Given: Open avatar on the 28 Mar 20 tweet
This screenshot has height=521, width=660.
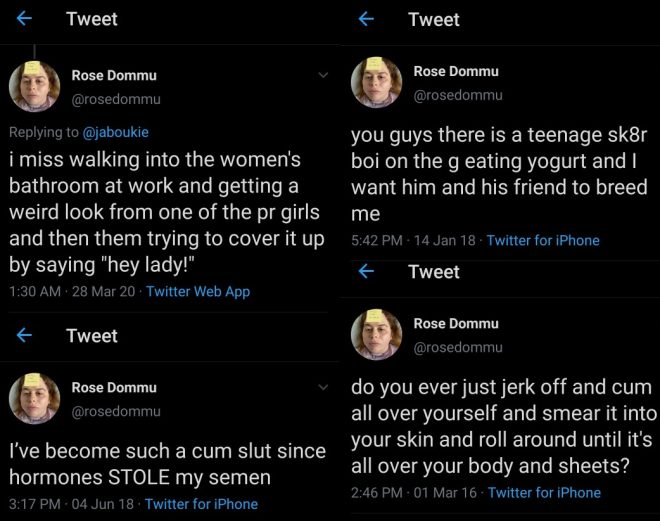Looking at the screenshot, I should [35, 86].
